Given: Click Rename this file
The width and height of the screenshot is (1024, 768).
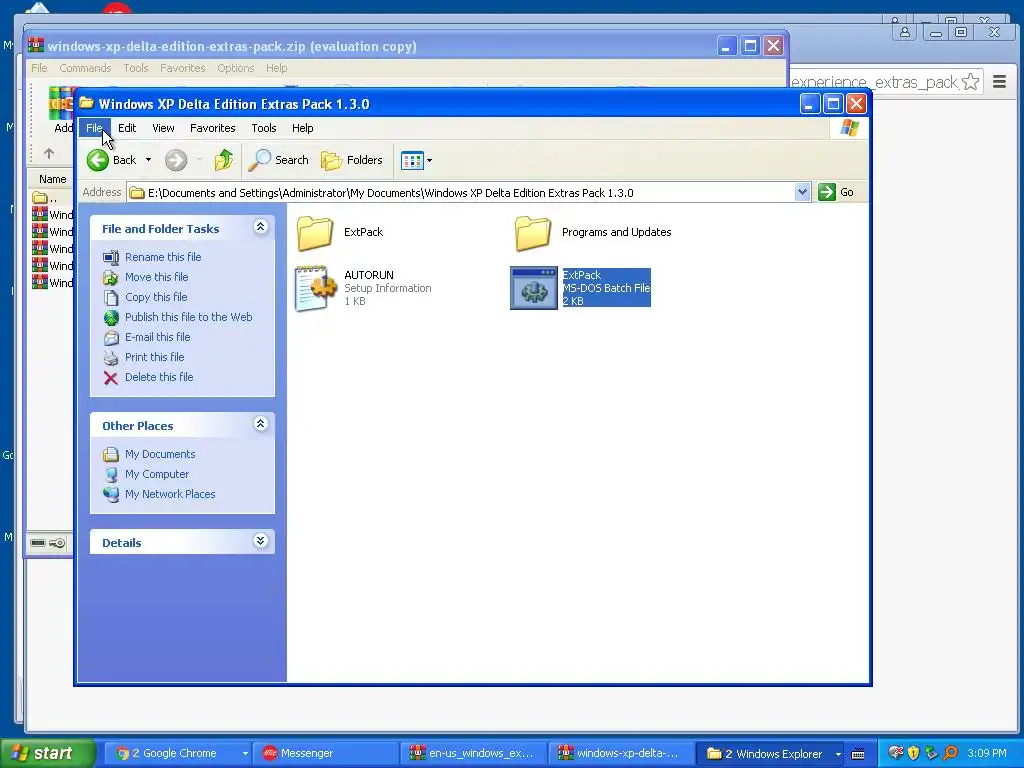Looking at the screenshot, I should tap(163, 257).
